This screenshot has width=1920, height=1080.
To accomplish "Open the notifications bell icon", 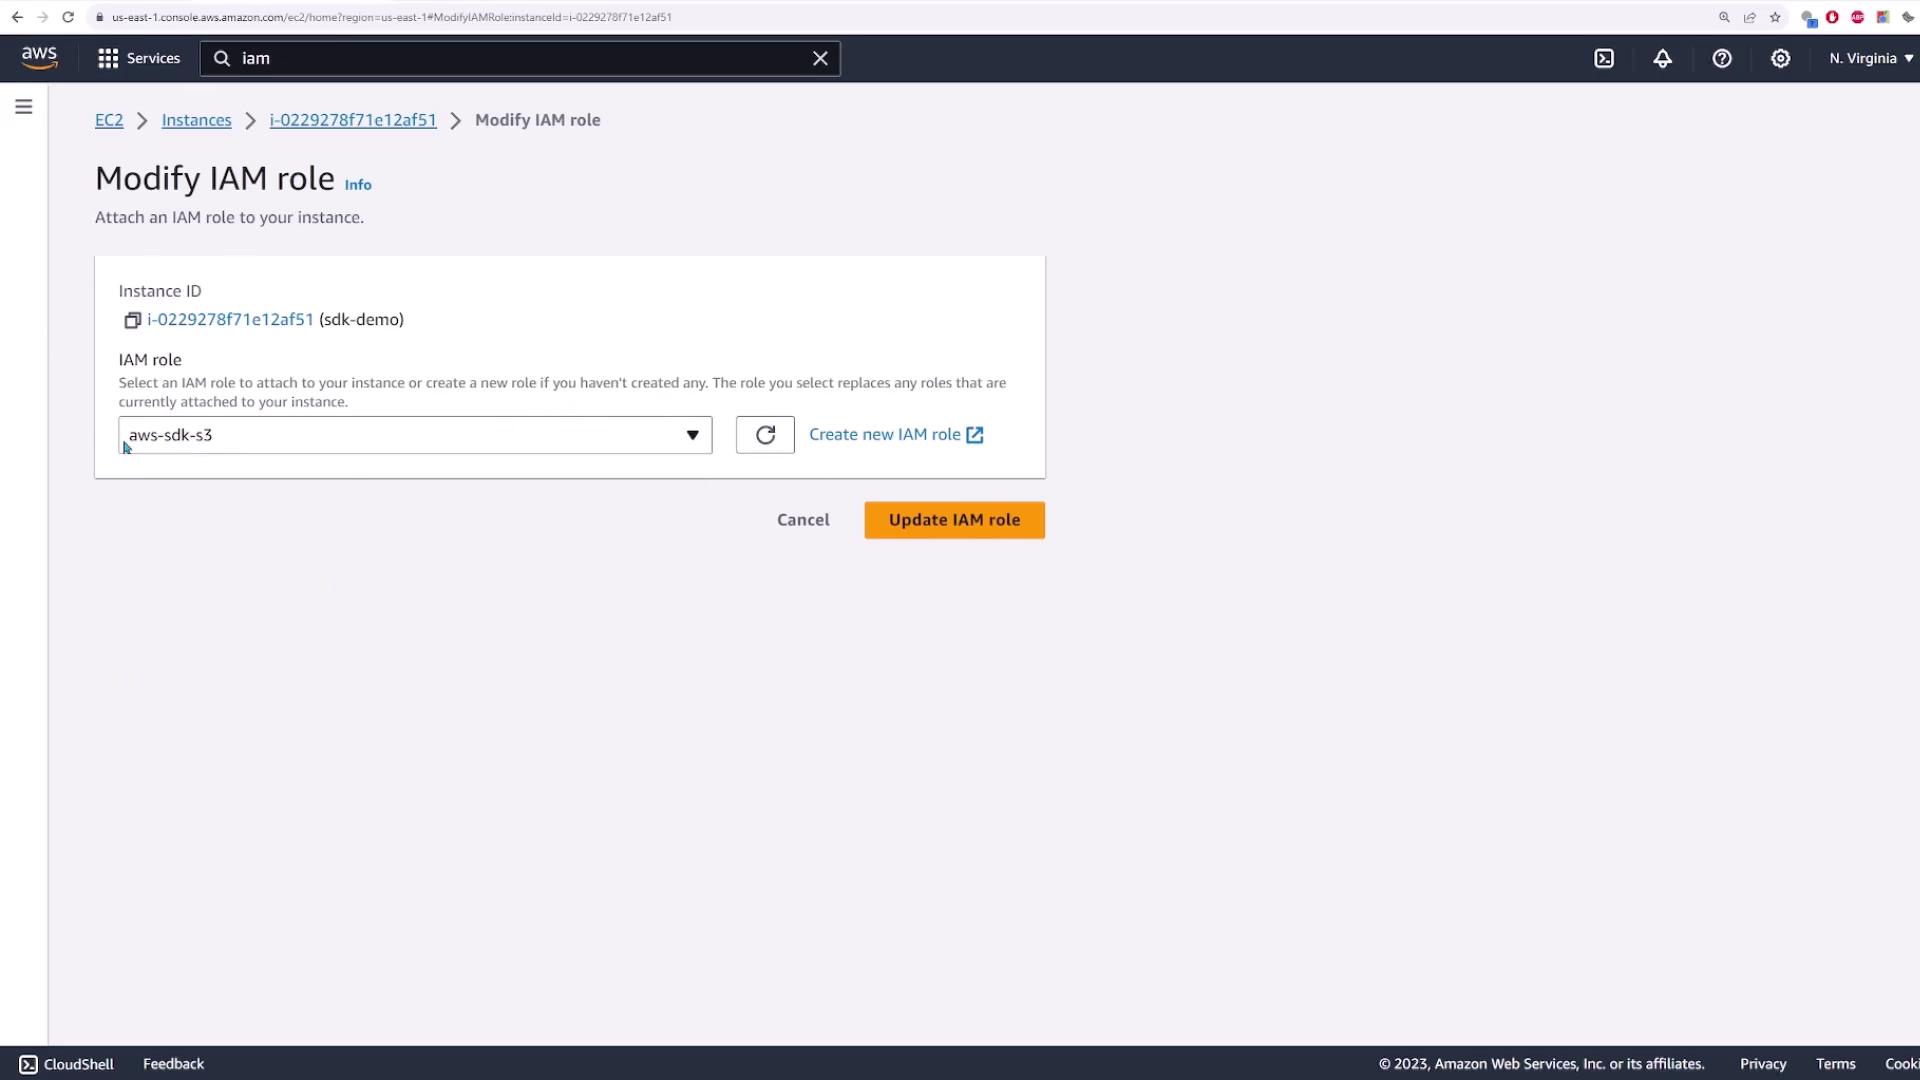I will click(1662, 58).
